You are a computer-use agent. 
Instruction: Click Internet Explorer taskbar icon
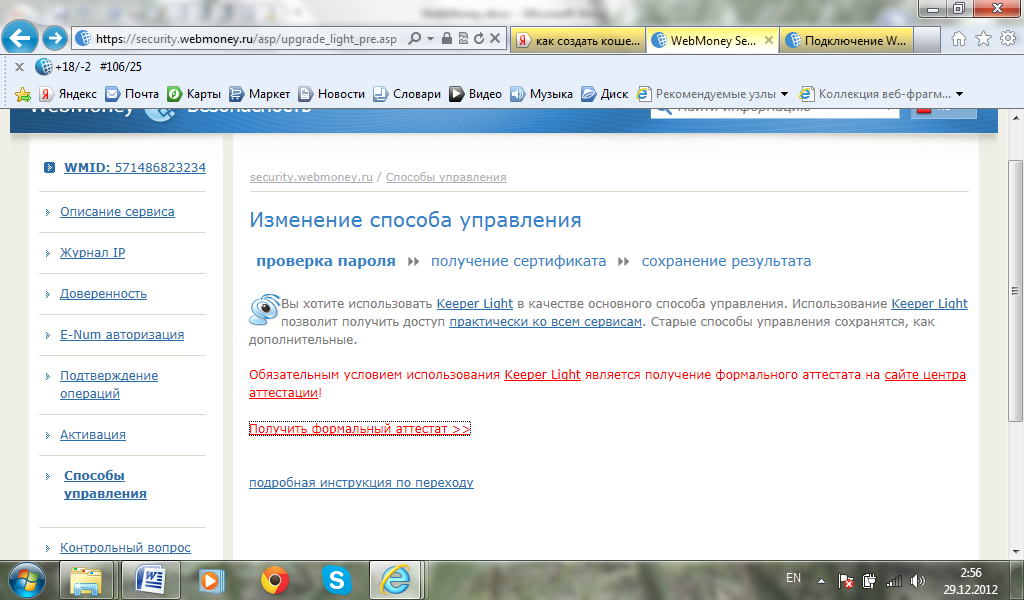(x=396, y=580)
